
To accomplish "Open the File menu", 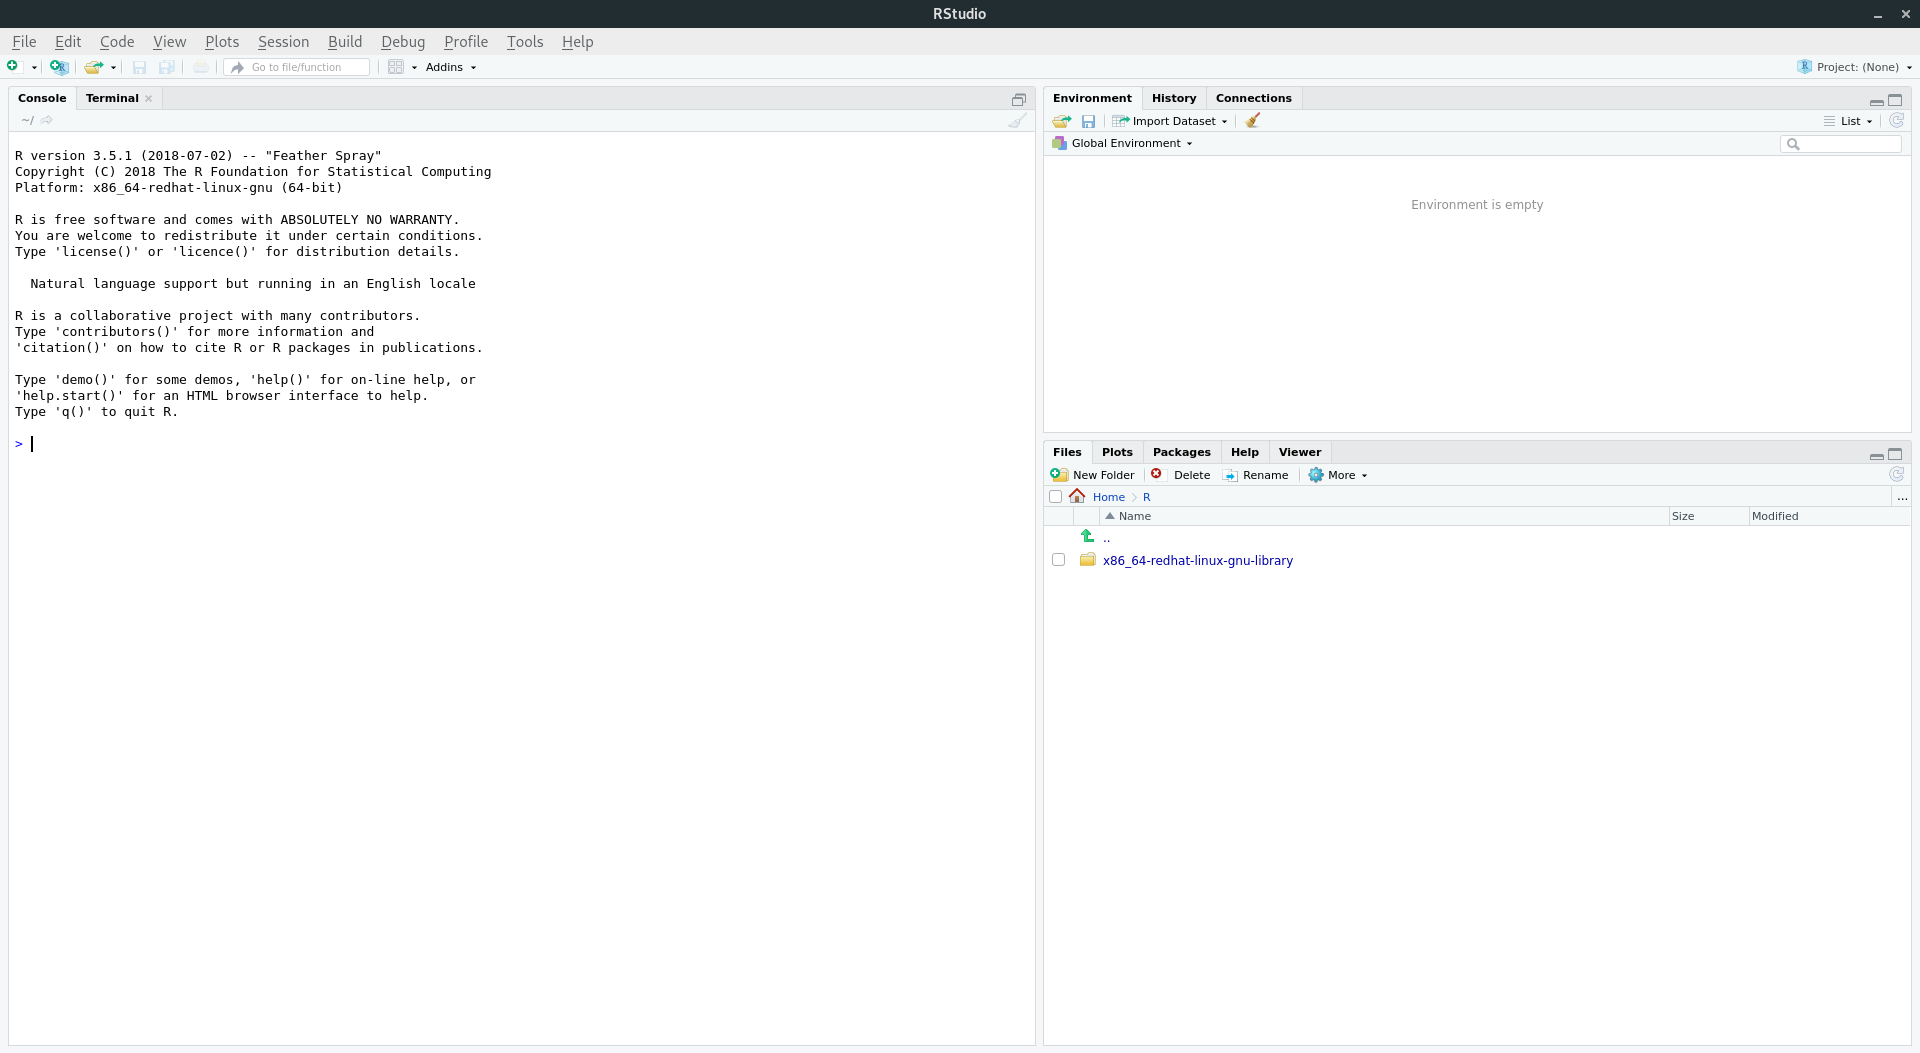I will (24, 42).
